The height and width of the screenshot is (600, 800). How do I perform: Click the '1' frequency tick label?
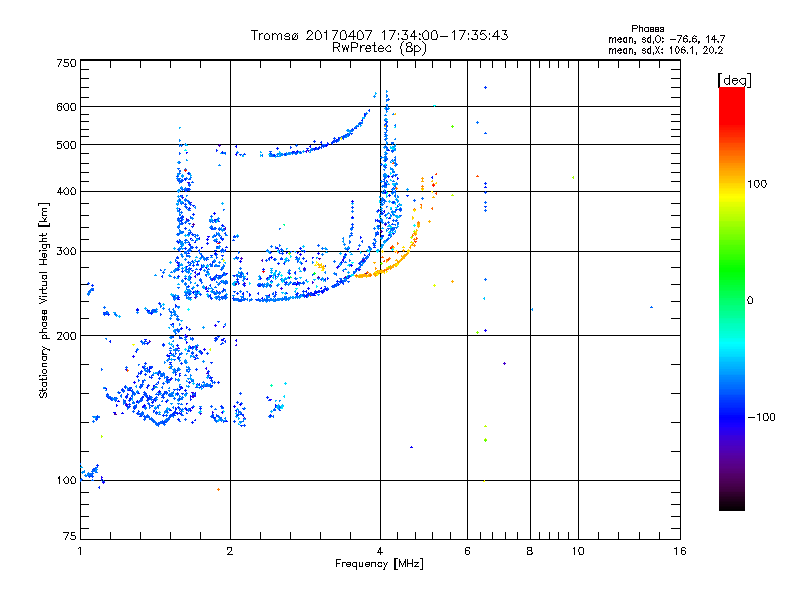[x=80, y=551]
